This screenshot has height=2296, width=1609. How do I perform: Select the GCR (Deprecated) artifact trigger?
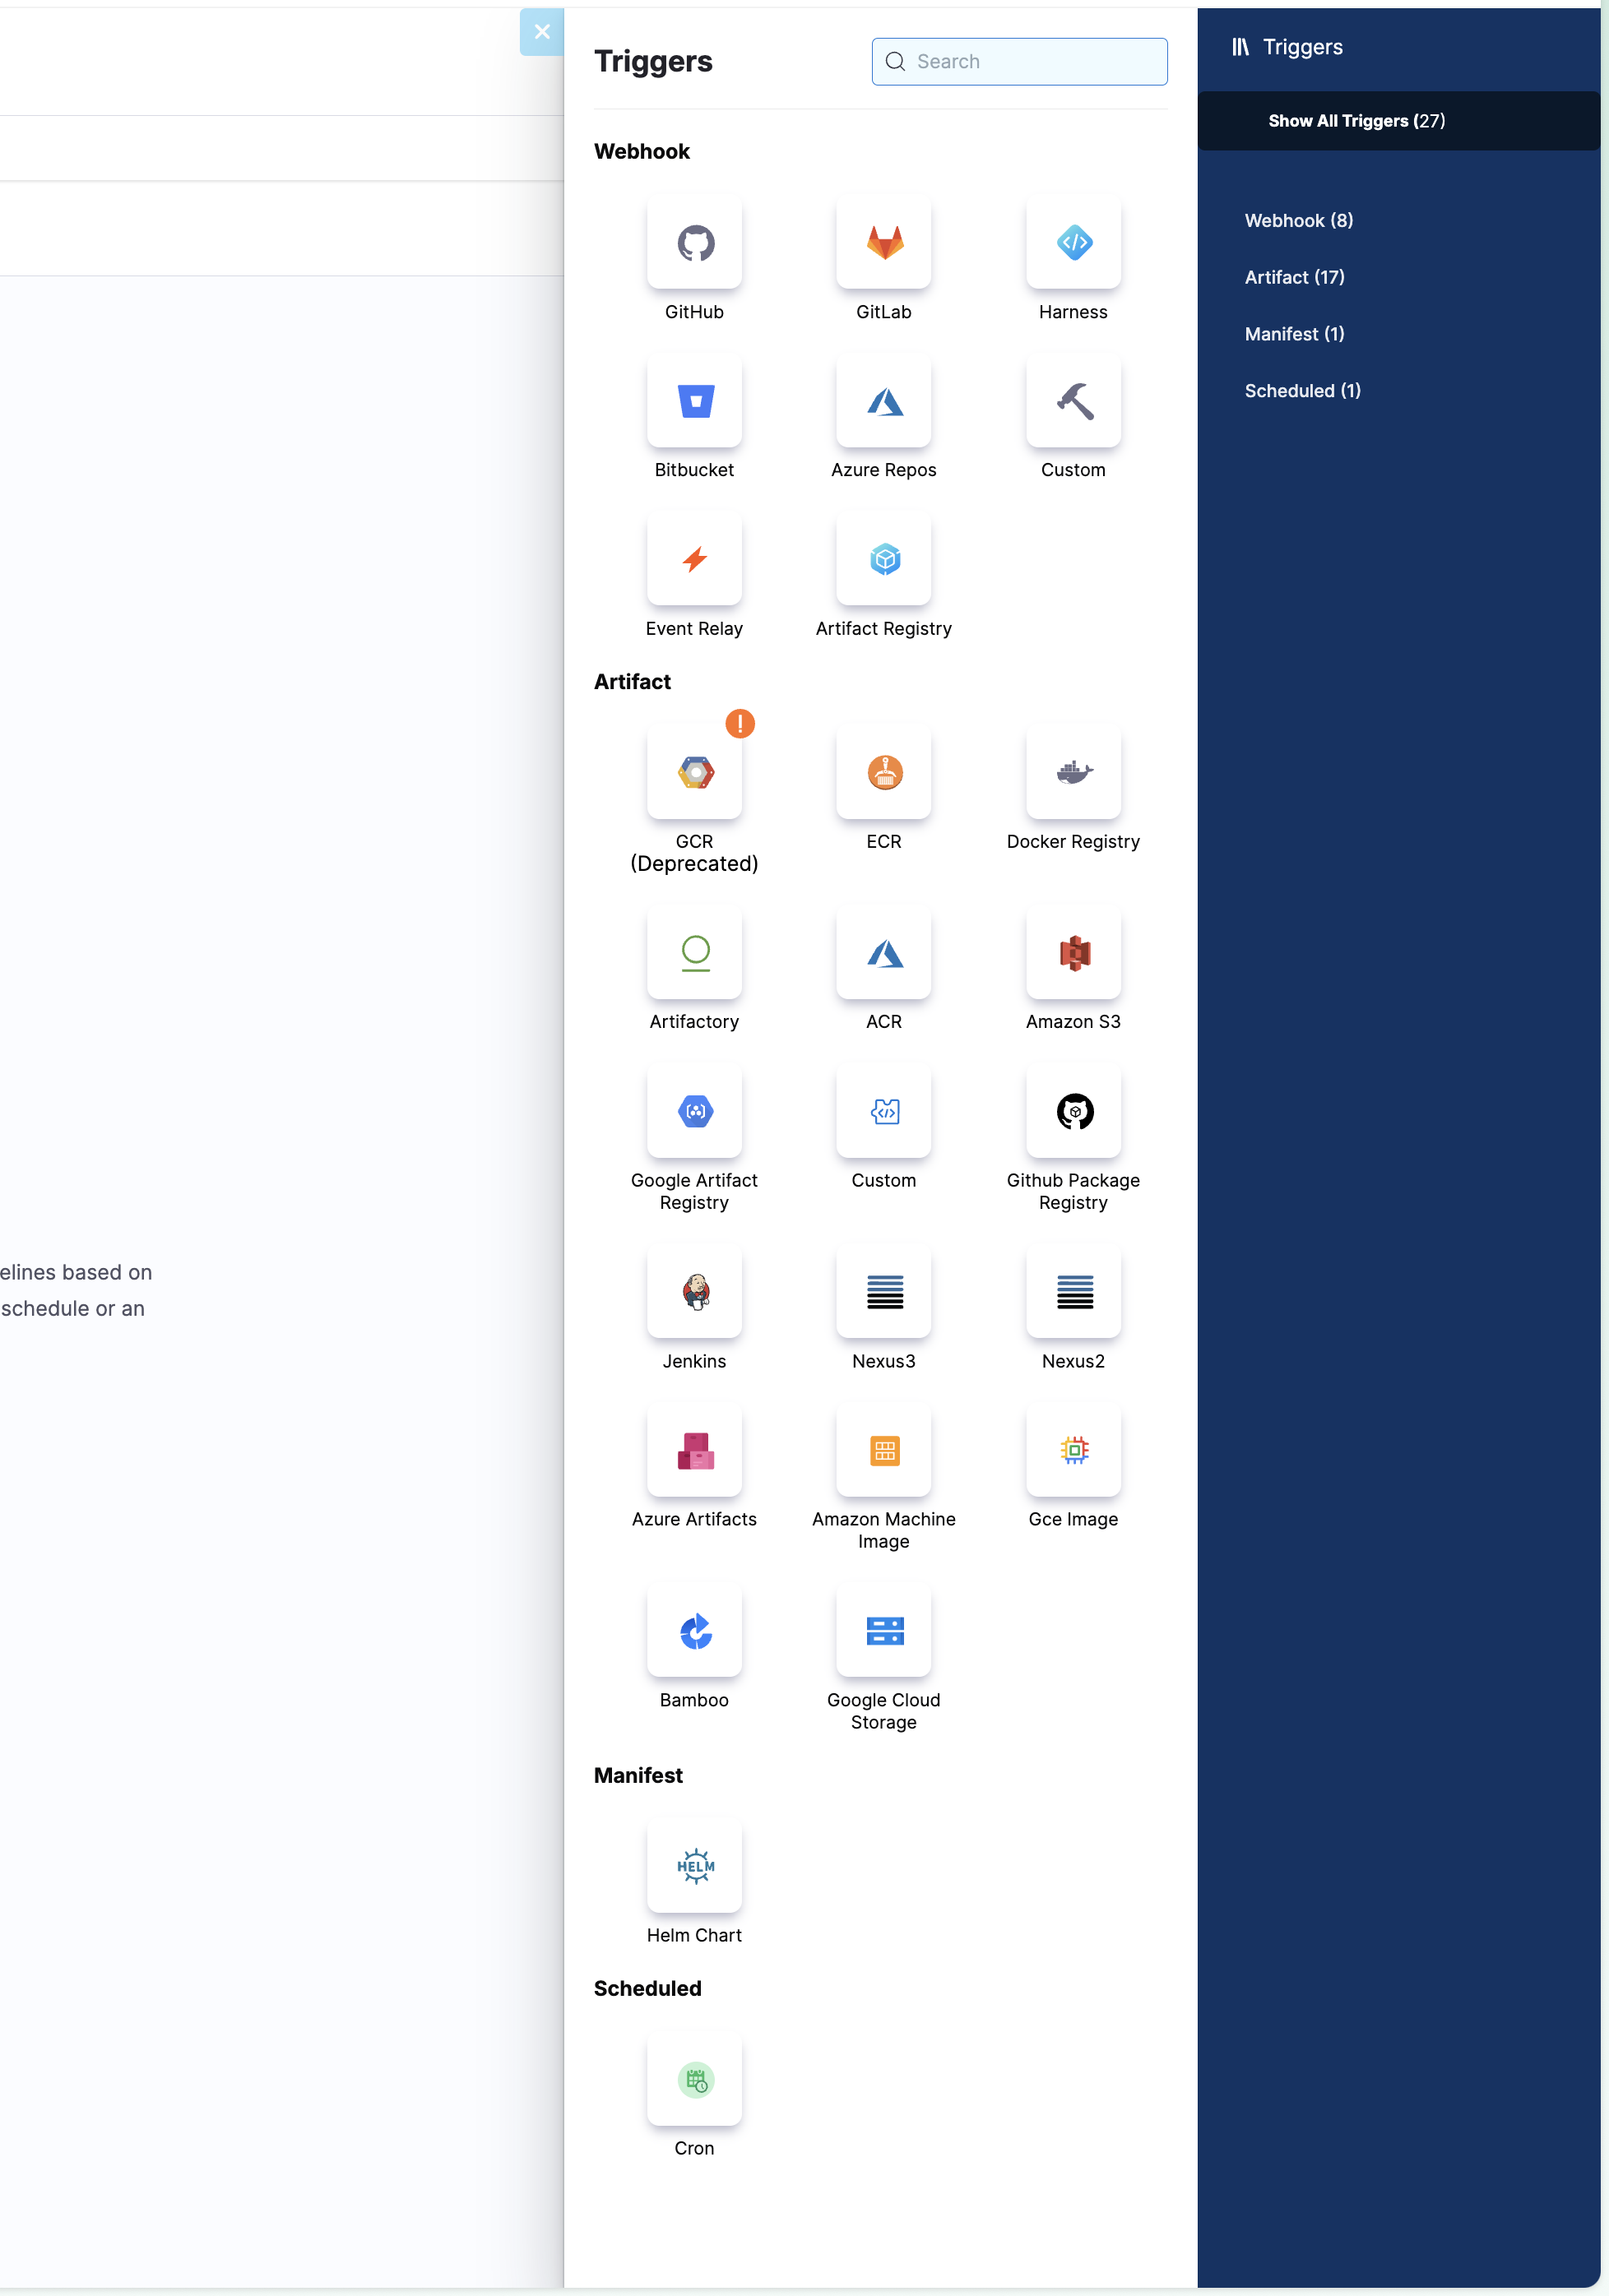(694, 772)
